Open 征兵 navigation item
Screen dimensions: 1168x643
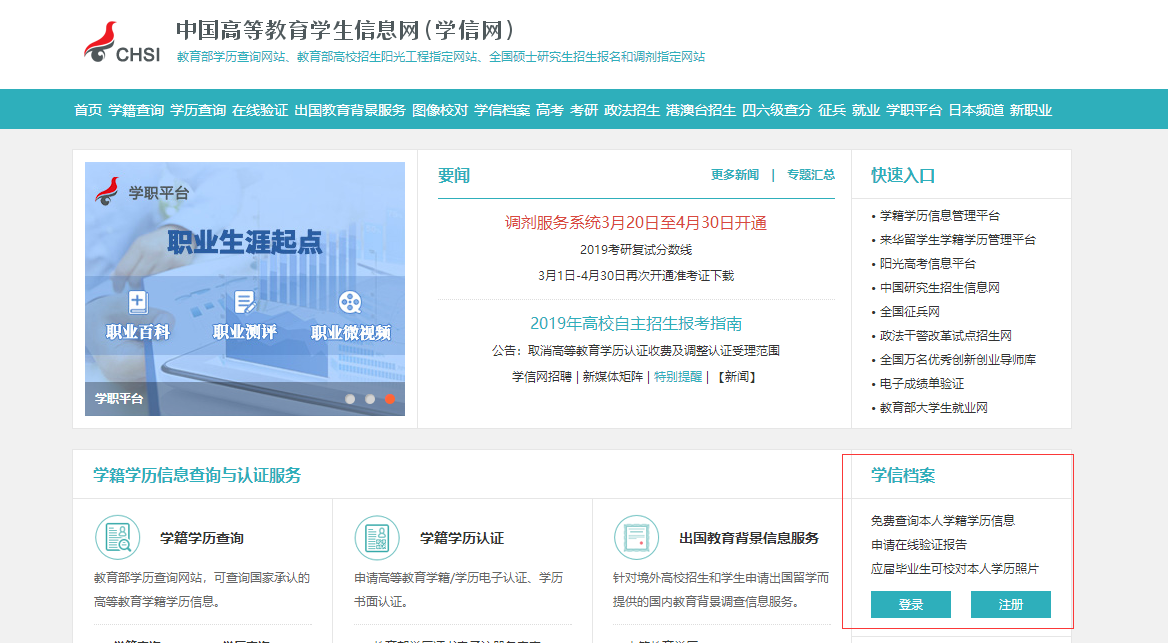tap(831, 110)
